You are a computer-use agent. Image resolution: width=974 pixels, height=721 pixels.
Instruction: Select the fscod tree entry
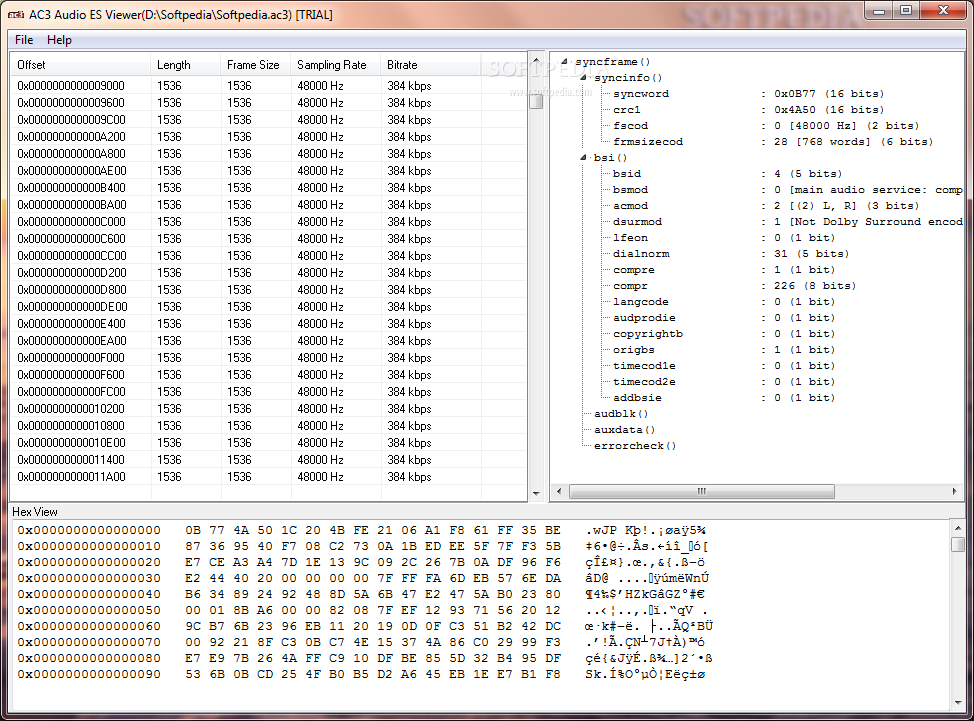(765, 126)
